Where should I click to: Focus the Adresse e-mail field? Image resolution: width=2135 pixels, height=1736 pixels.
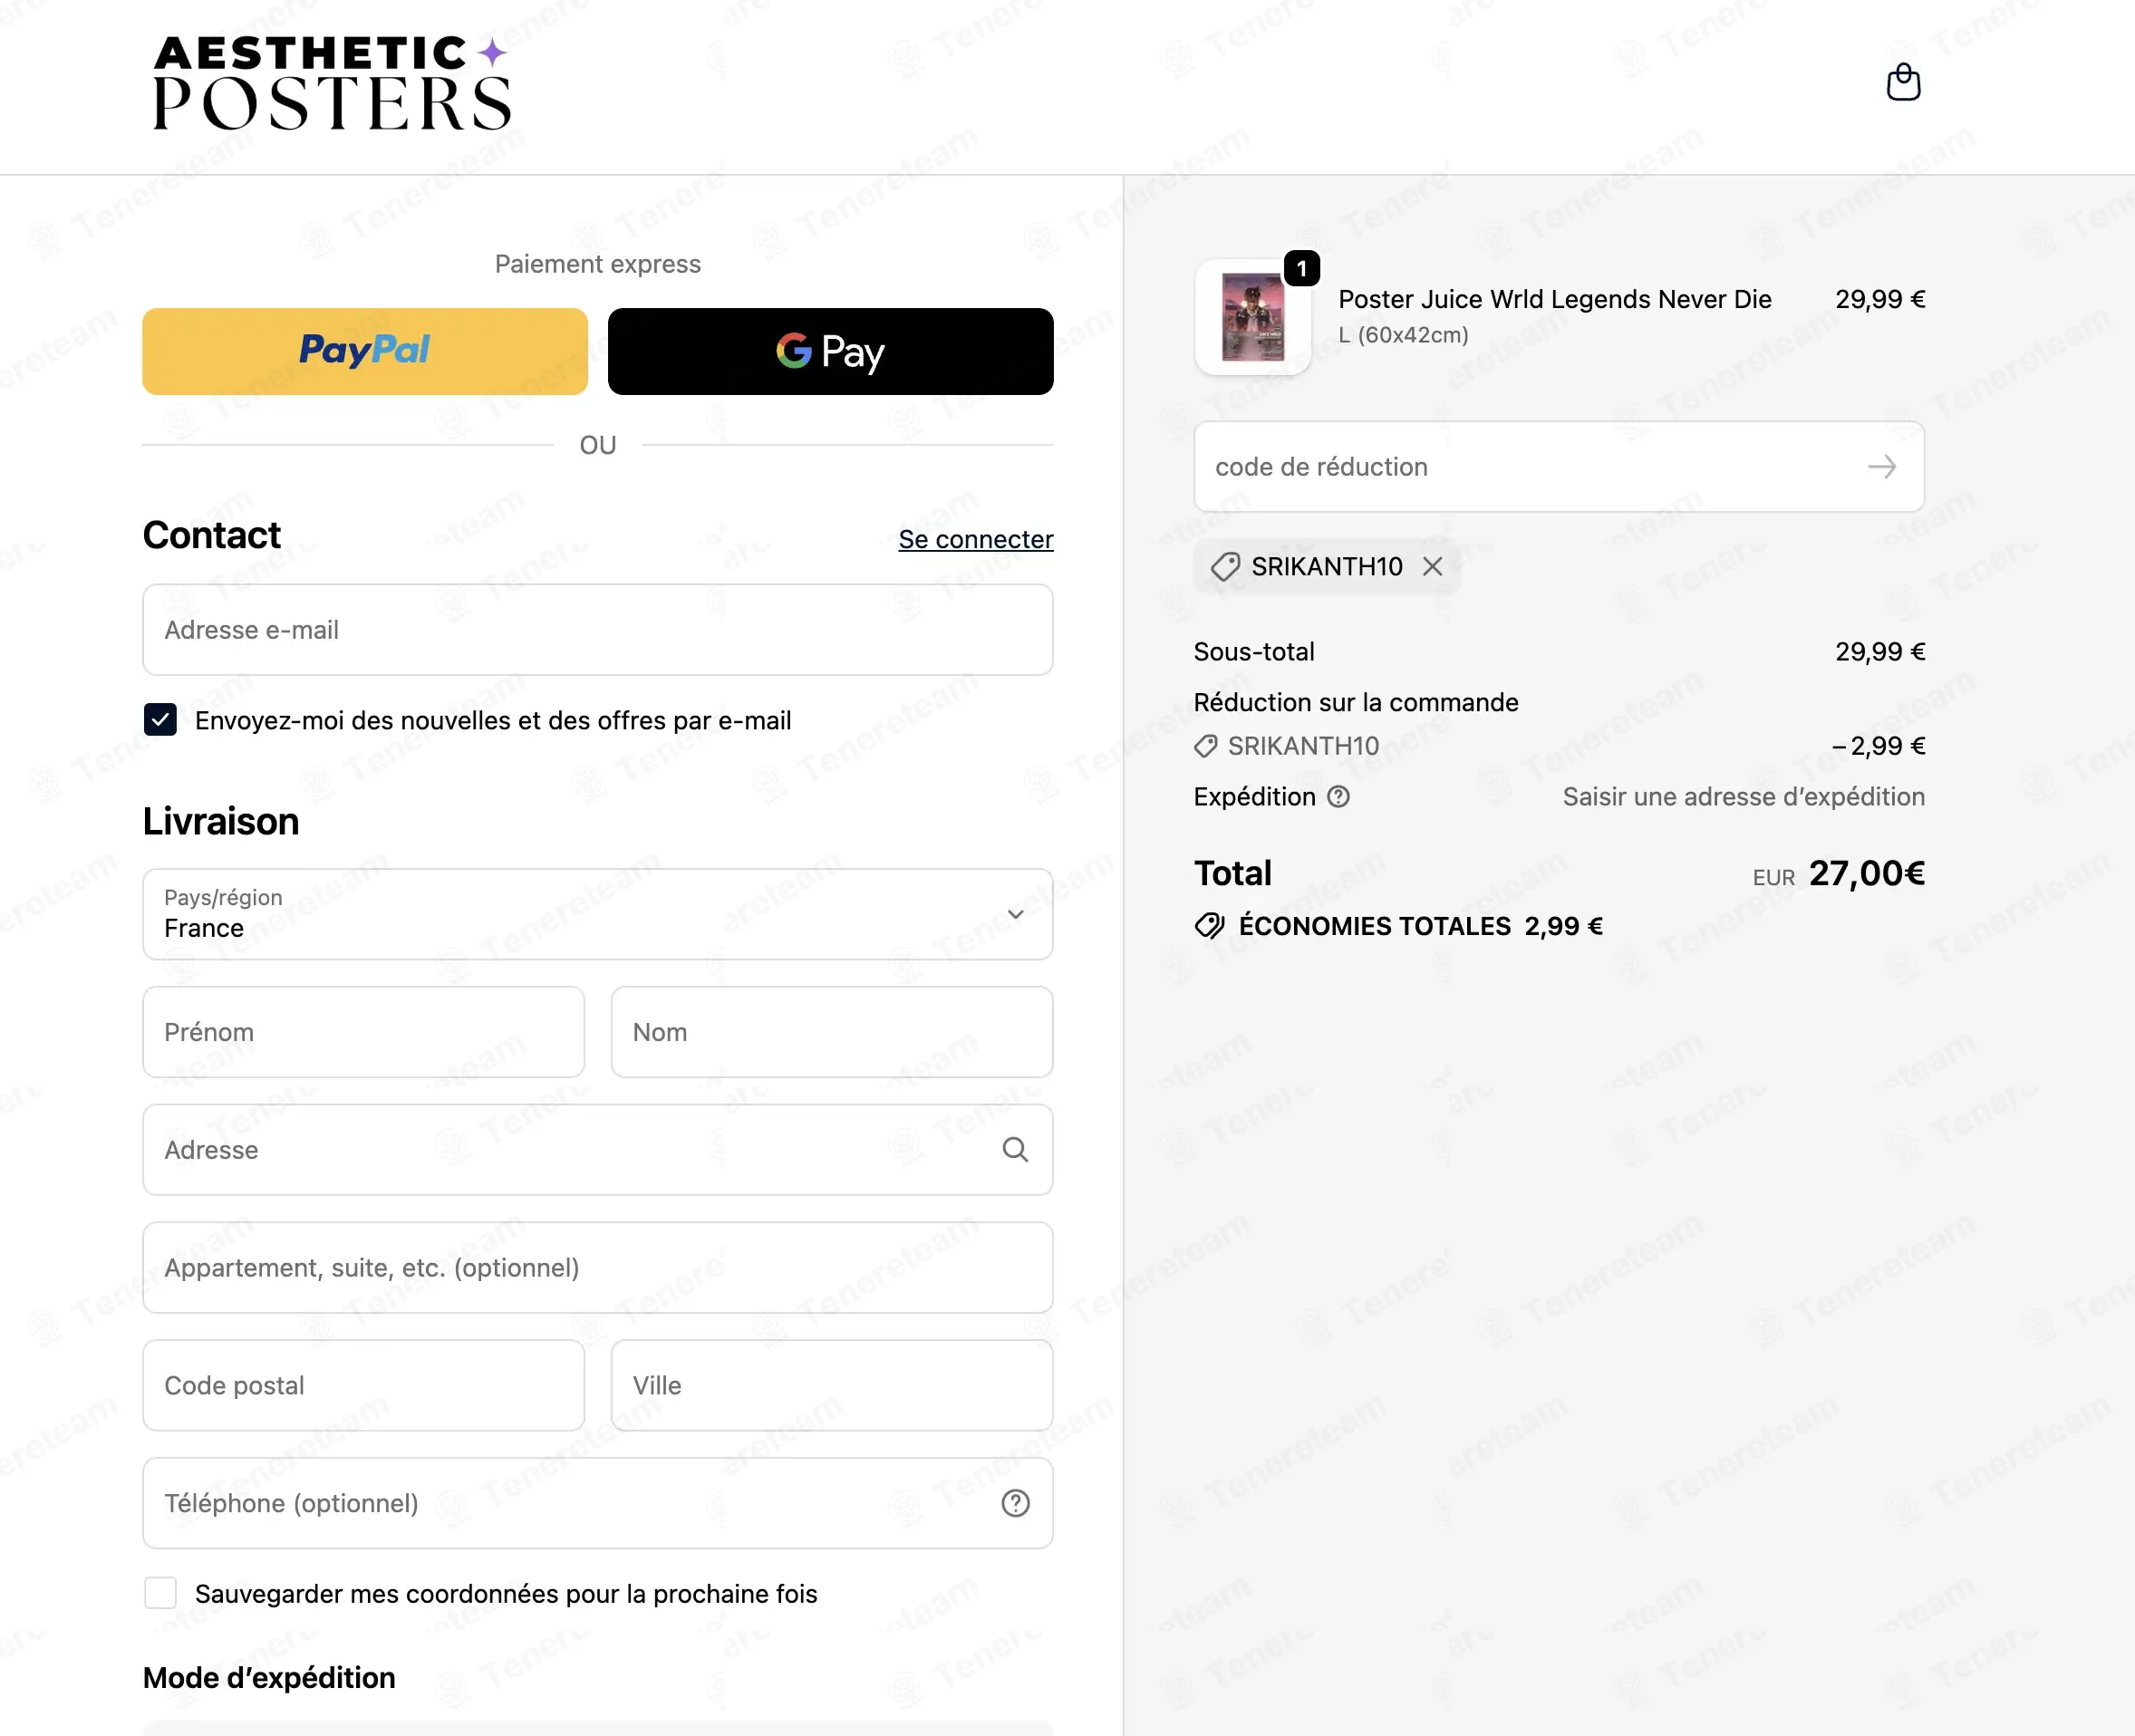[x=598, y=630]
